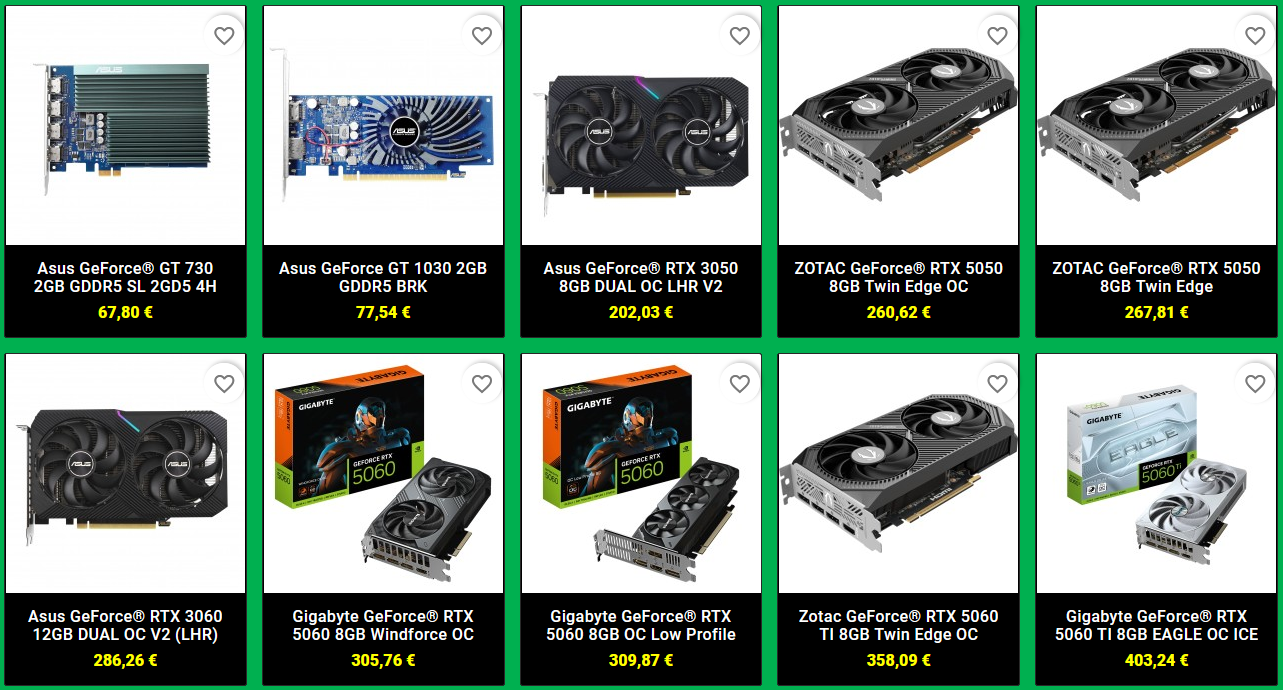
Task: Heart the Gigabyte RTX 5060 Windforce OC
Action: pos(482,384)
